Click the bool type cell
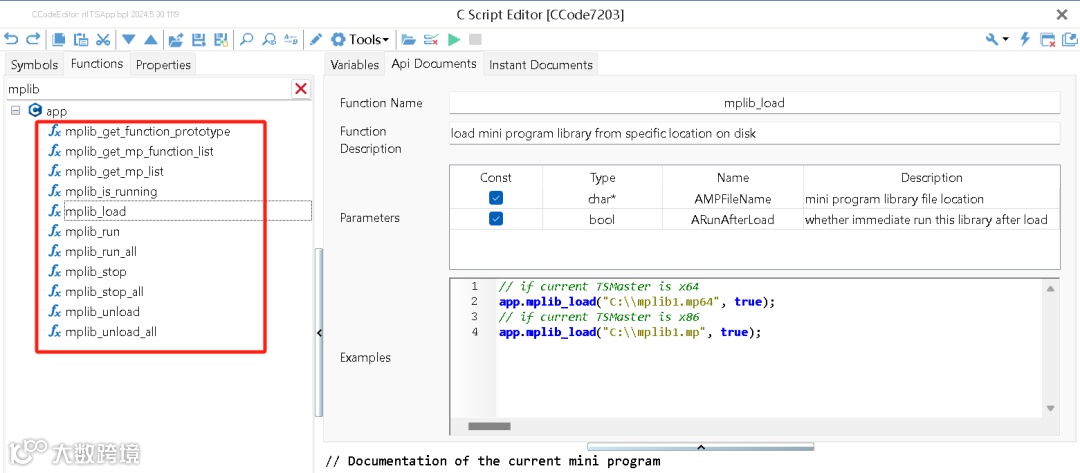Image resolution: width=1080 pixels, height=473 pixels. pyautogui.click(x=603, y=220)
